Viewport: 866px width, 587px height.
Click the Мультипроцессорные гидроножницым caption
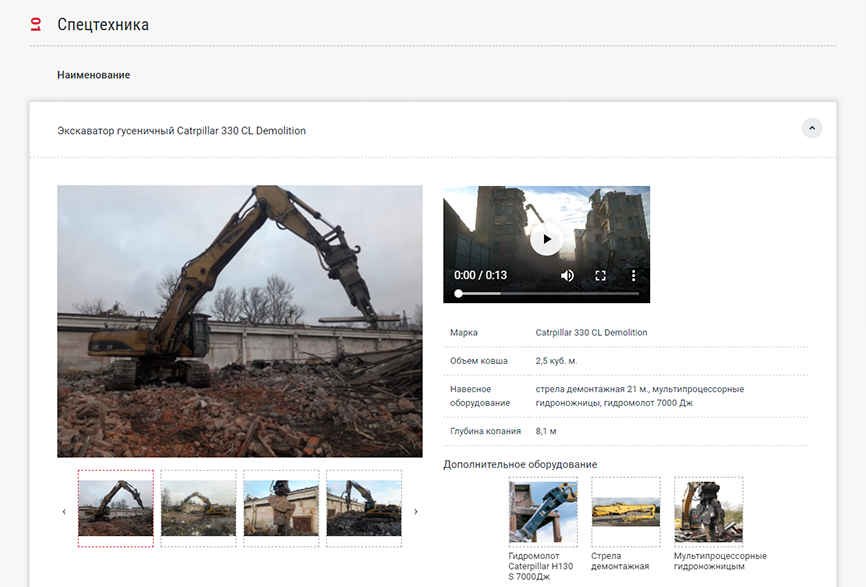pyautogui.click(x=720, y=561)
